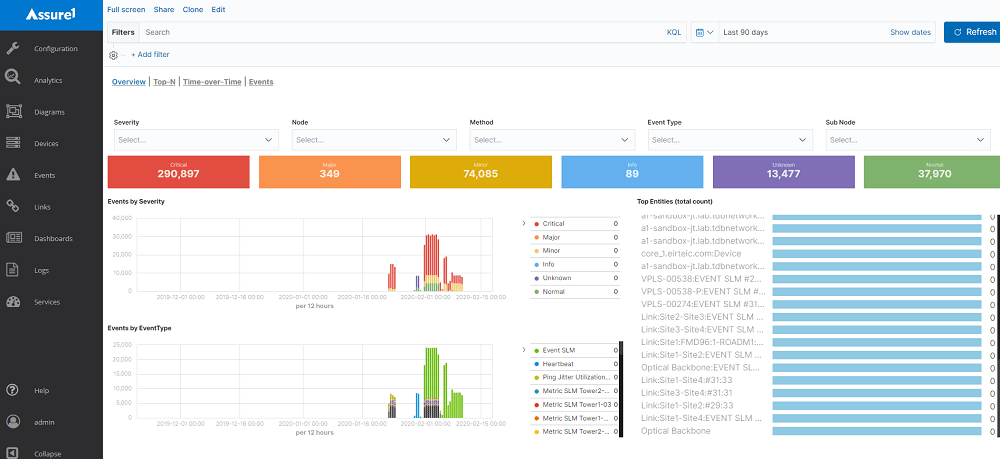This screenshot has width=1000, height=459.
Task: Toggle Heartbeat series in EventType legend
Action: click(x=562, y=364)
